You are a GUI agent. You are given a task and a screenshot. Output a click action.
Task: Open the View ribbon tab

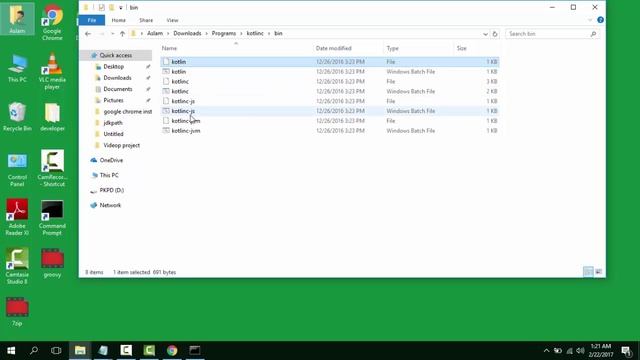click(172, 20)
